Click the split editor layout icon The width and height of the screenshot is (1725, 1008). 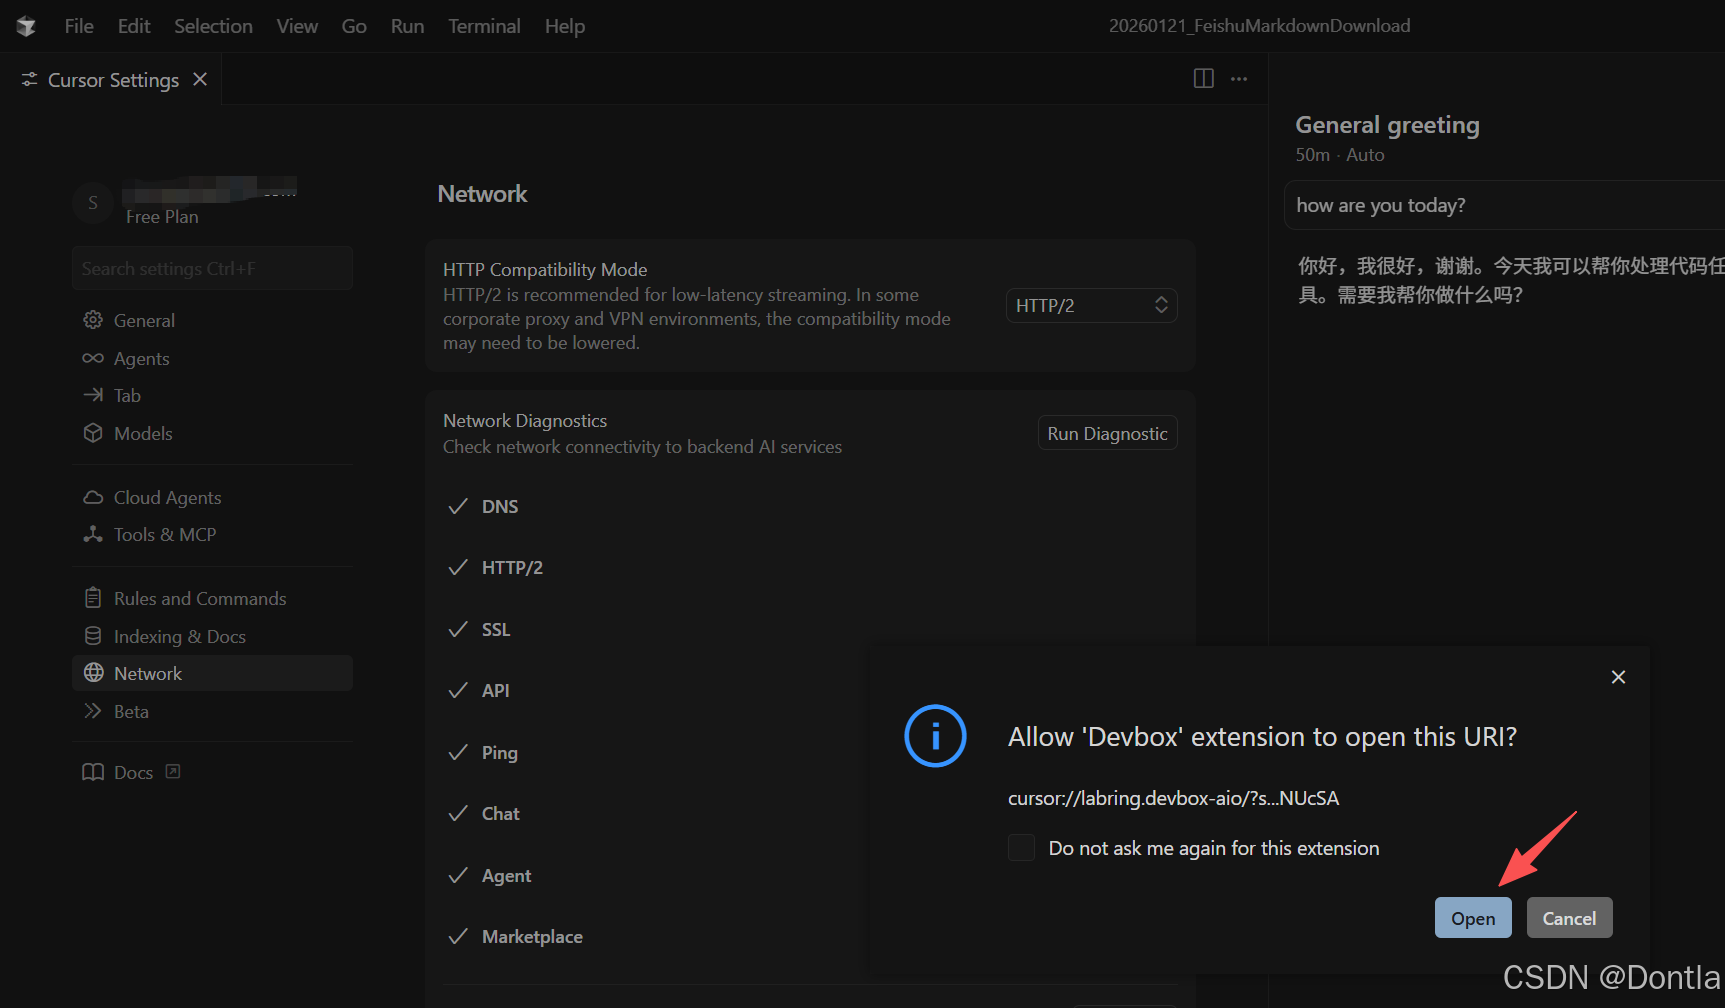1204,79
